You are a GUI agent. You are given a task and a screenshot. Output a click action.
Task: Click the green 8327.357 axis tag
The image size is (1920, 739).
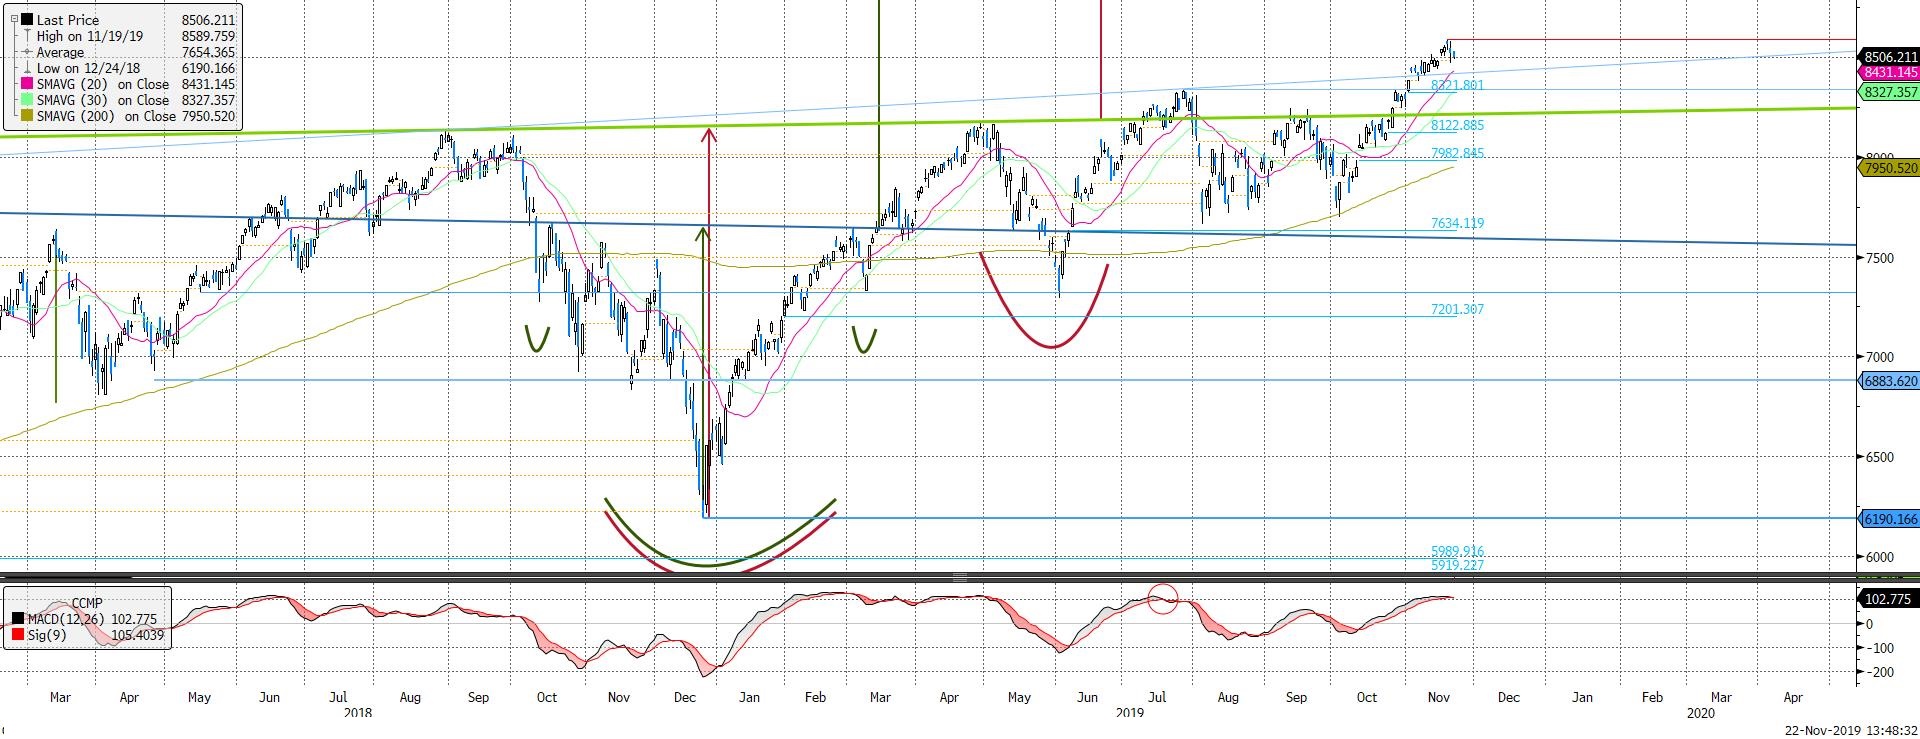pos(1888,92)
